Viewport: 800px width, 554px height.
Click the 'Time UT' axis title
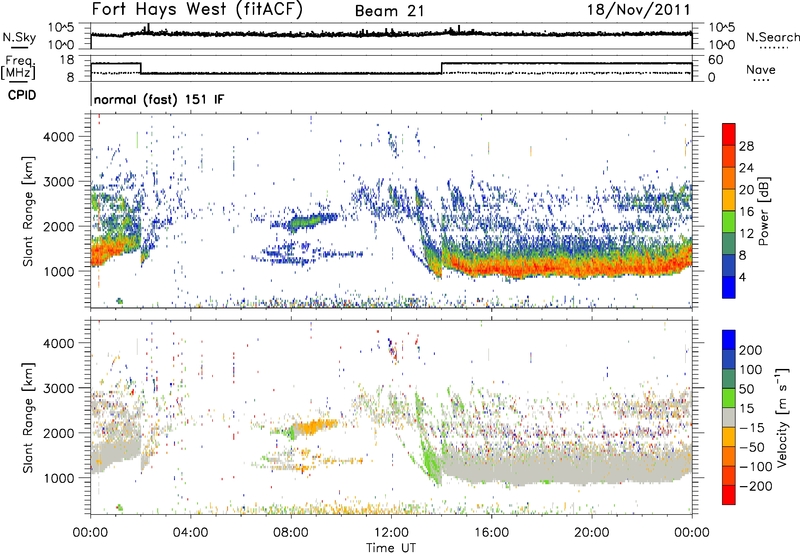(x=391, y=548)
